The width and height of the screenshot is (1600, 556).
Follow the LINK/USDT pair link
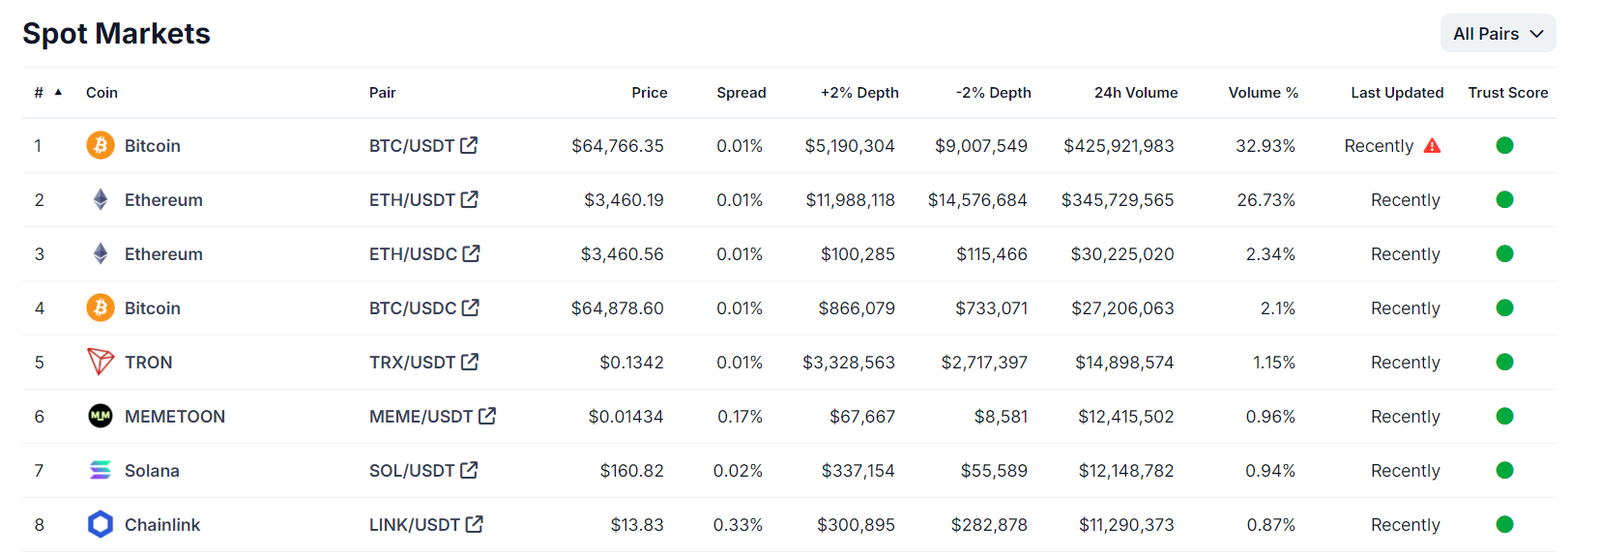[x=414, y=524]
